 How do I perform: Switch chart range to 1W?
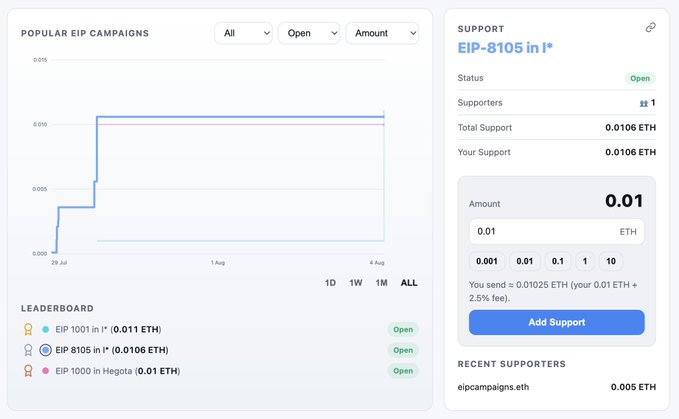click(356, 283)
